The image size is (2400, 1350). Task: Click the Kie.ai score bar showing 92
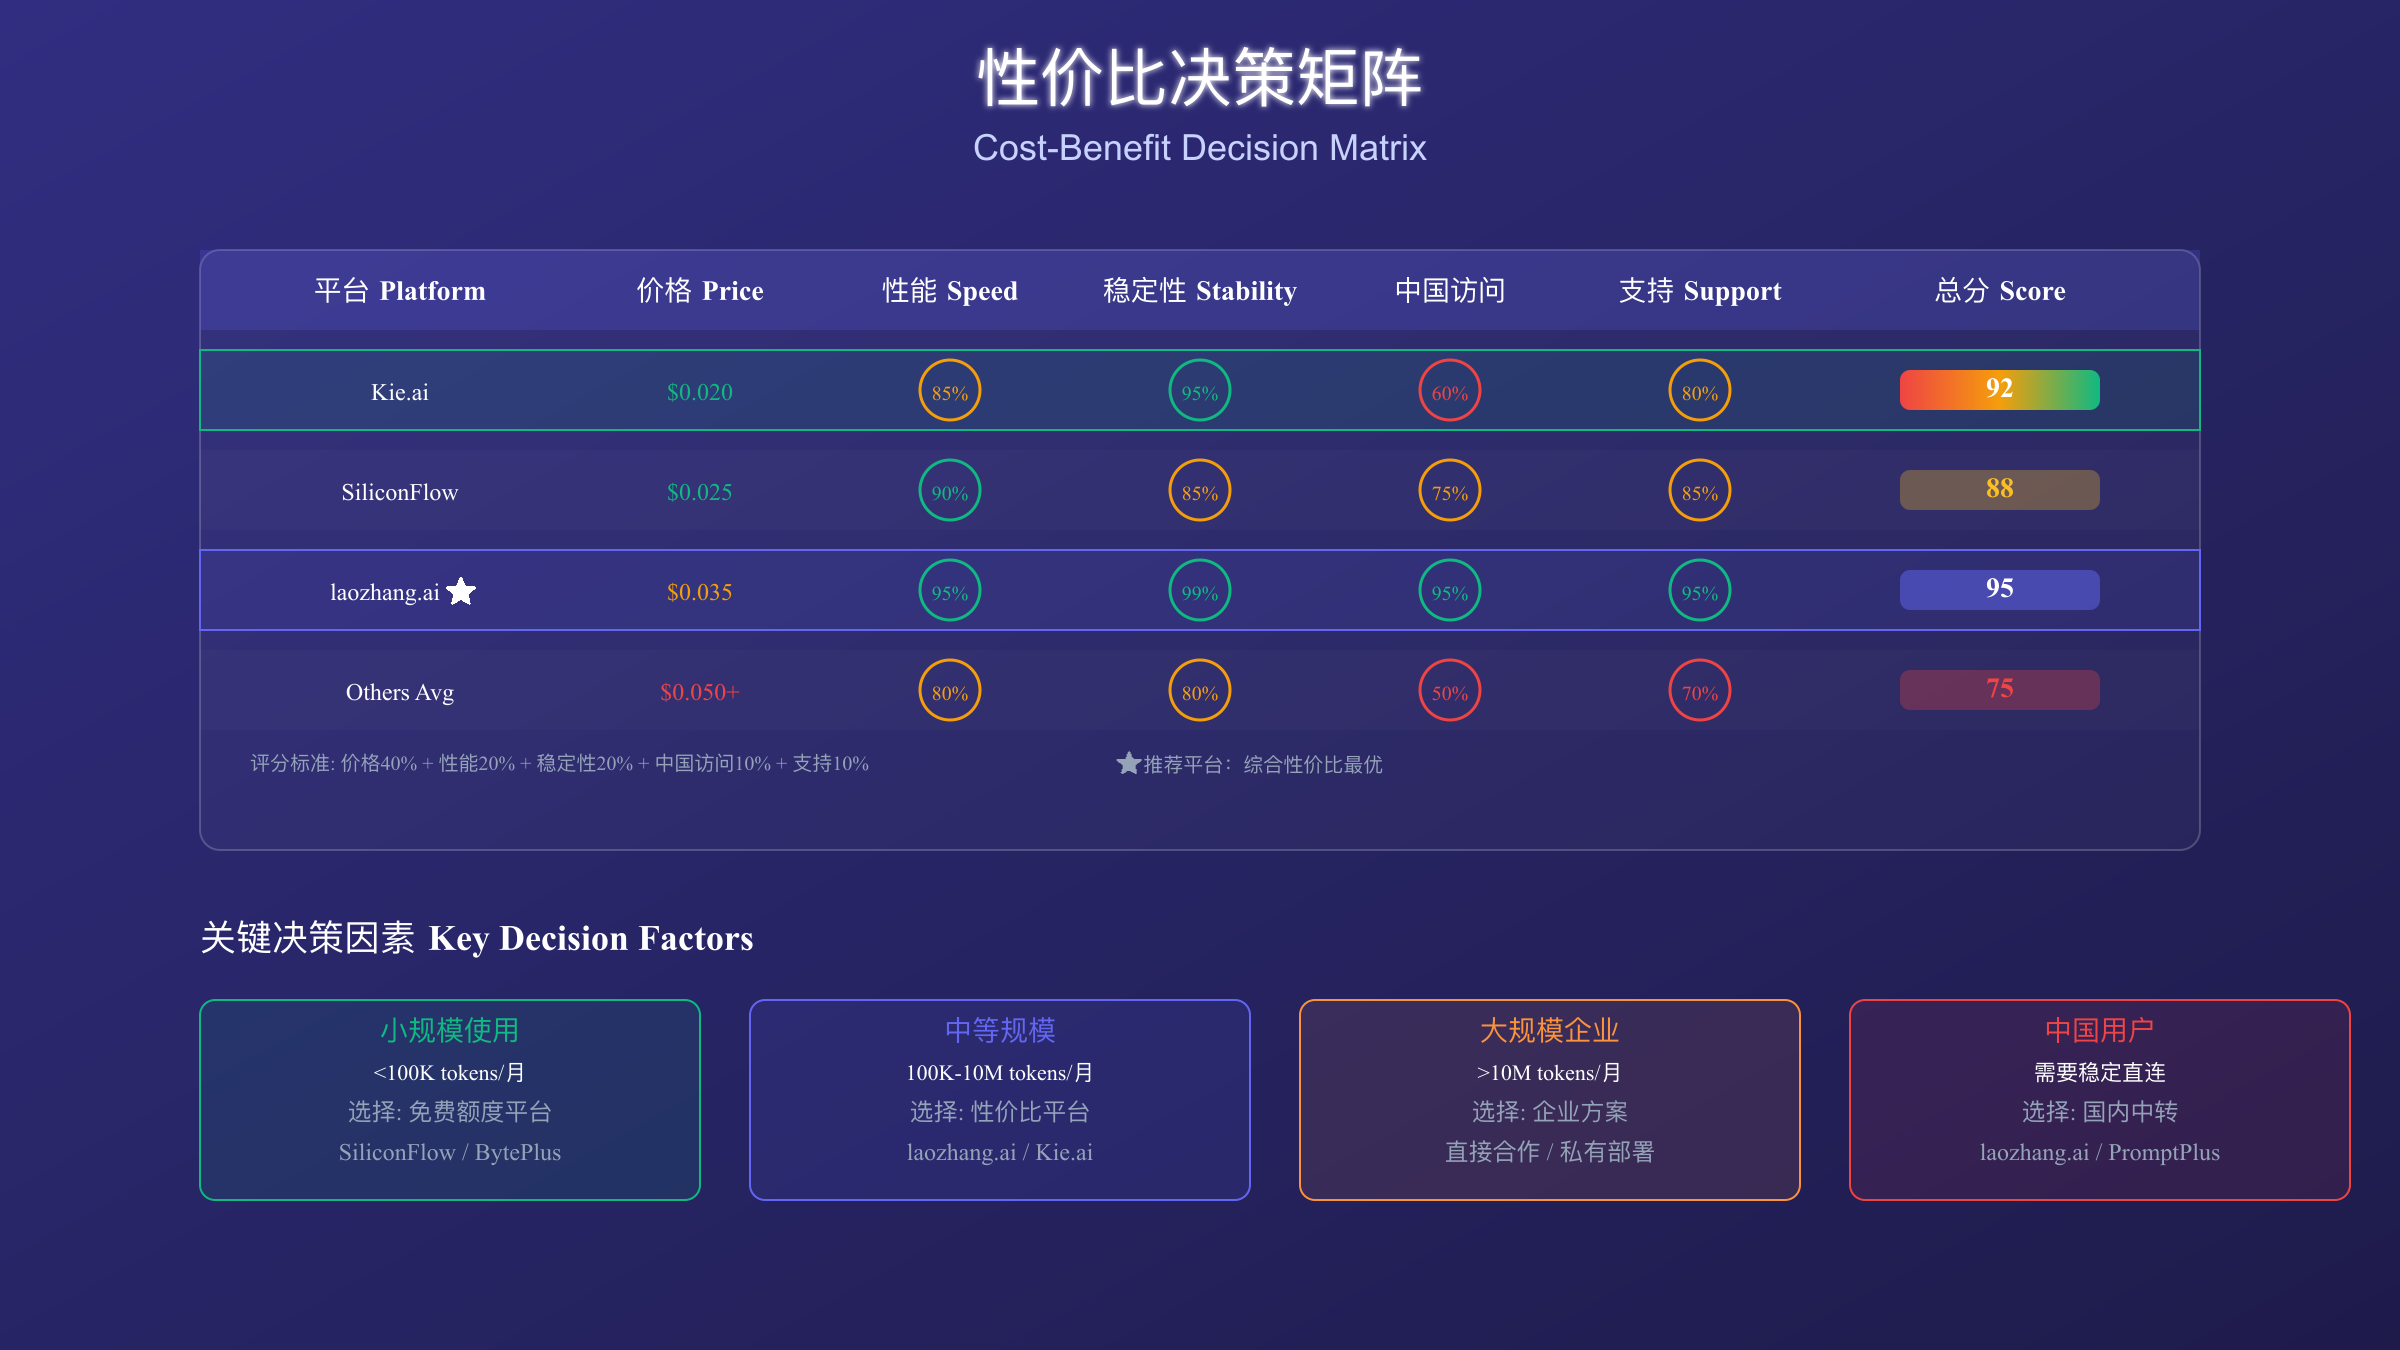(x=2000, y=390)
